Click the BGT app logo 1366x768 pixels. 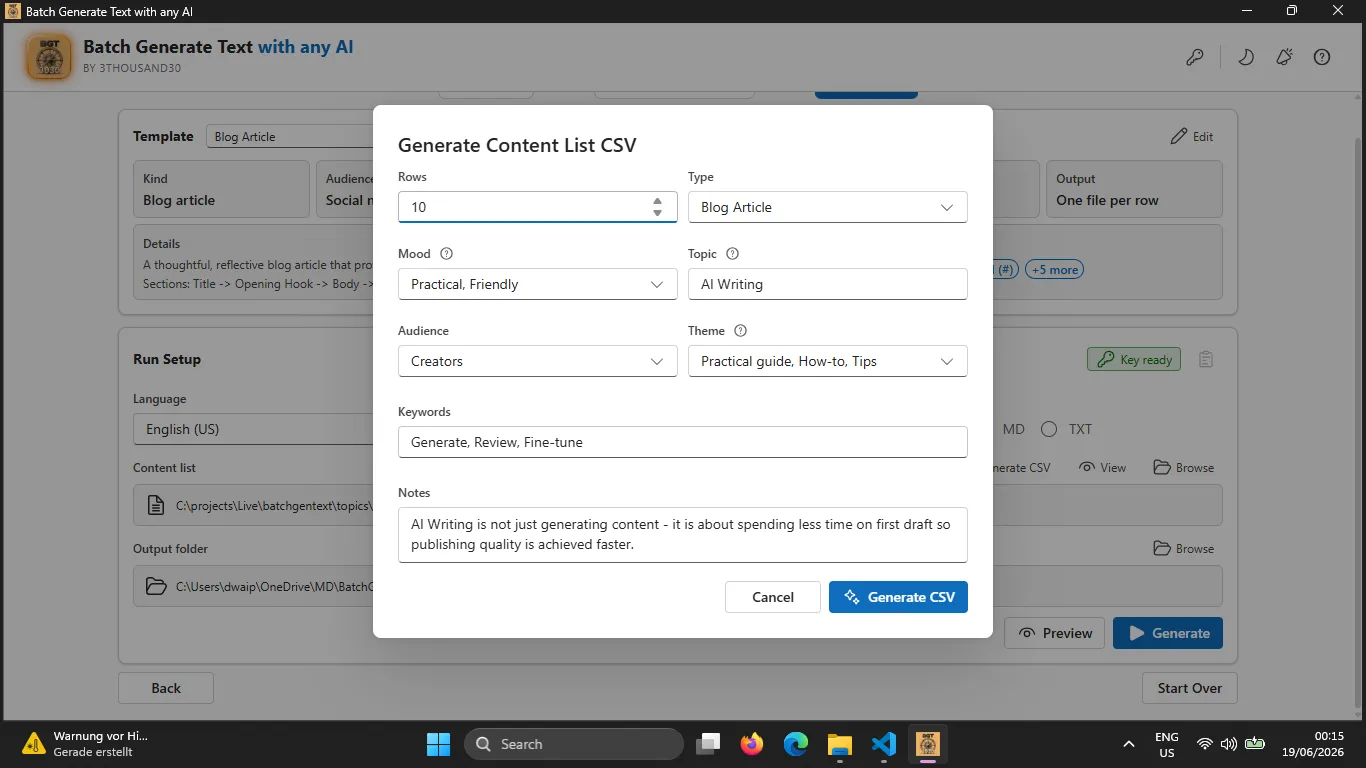click(x=48, y=58)
